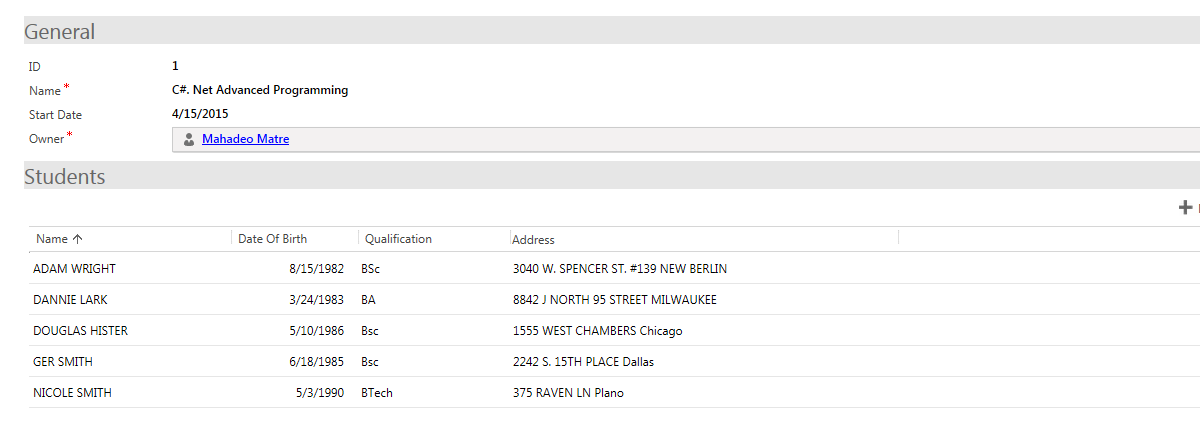Click the Start Date value 4/15/2015
Viewport: 1200px width, 429px height.
[x=200, y=114]
